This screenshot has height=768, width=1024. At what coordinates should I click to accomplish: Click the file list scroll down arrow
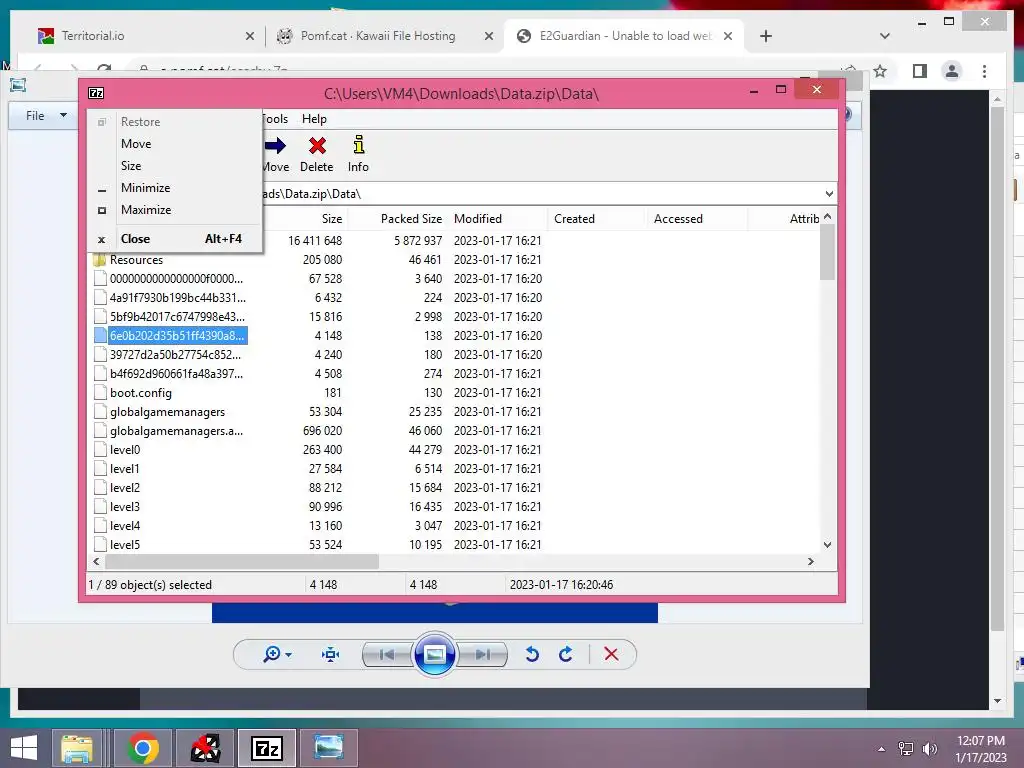click(x=827, y=545)
